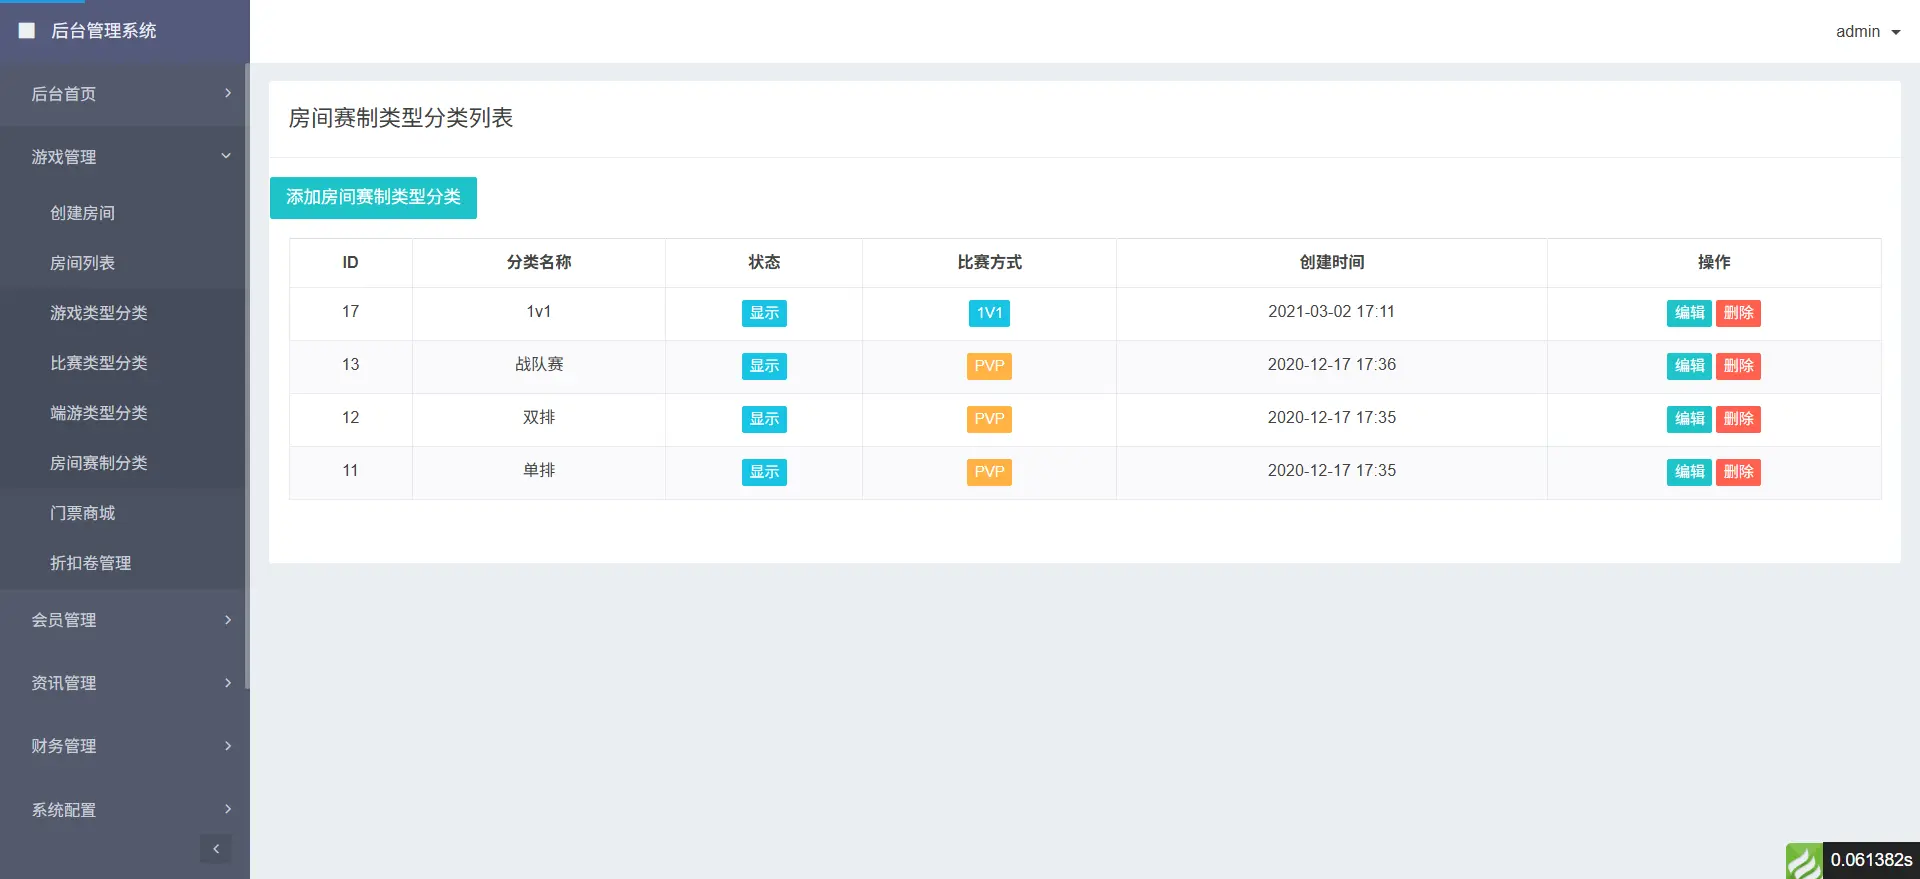Expand the 系统配置 menu
Viewport: 1920px width, 879px height.
tap(125, 810)
